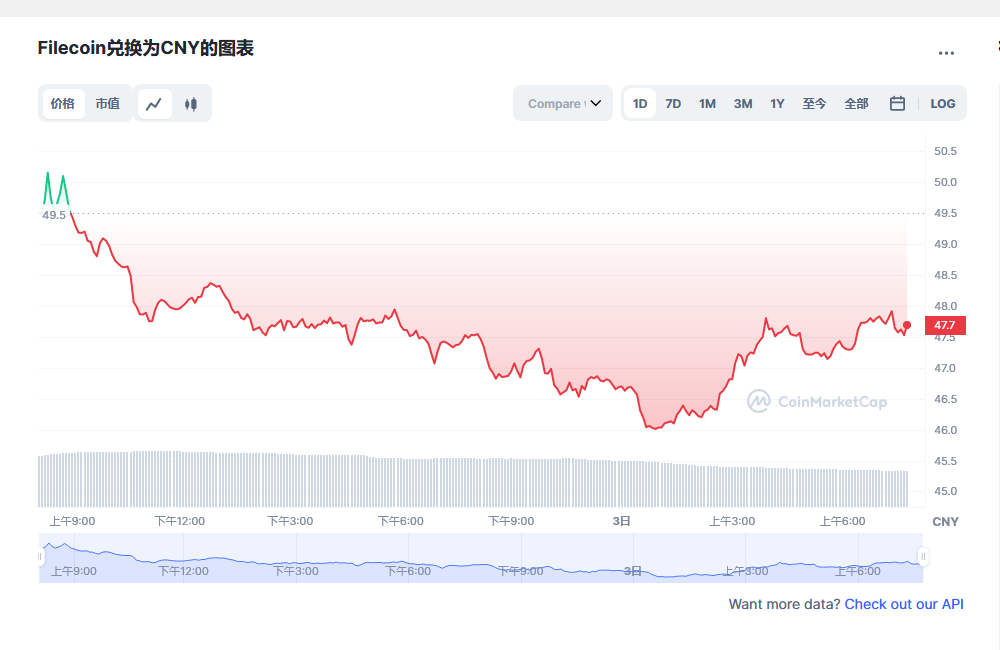Click the 47.7 current price label
The width and height of the screenshot is (1000, 650).
click(x=945, y=325)
